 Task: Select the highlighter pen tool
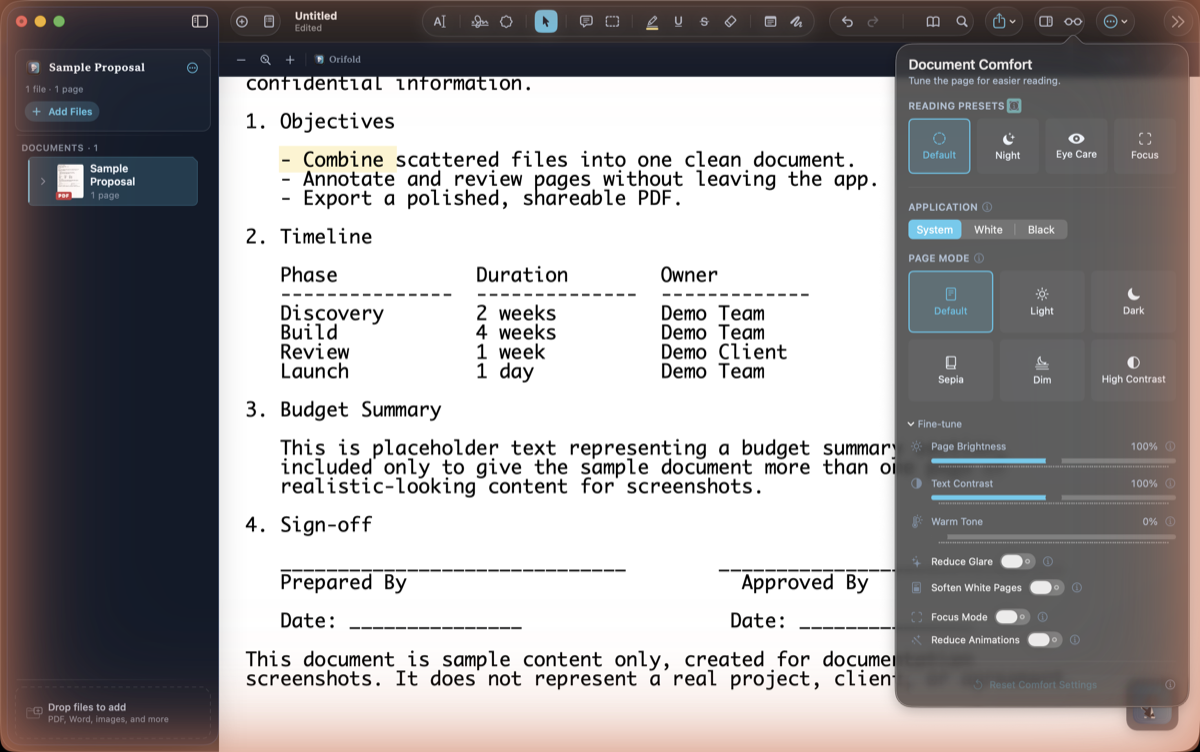[652, 21]
